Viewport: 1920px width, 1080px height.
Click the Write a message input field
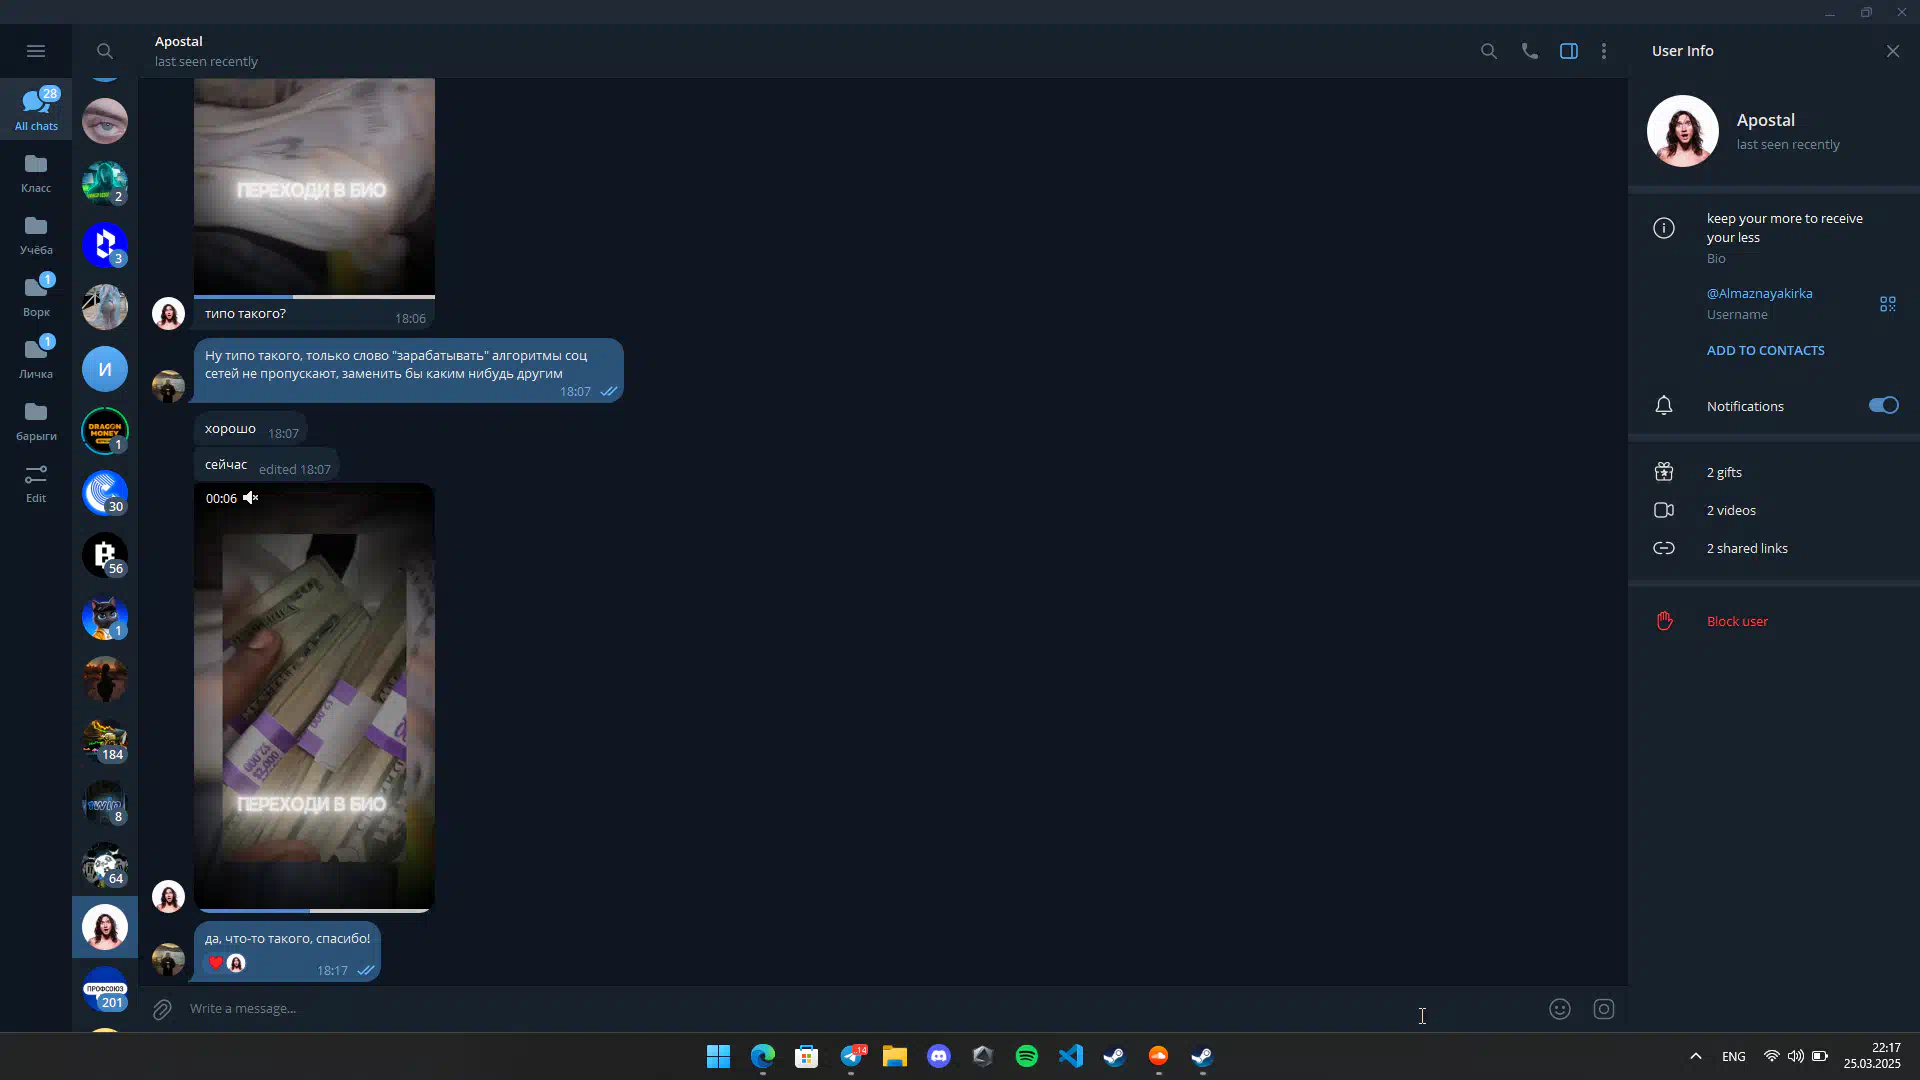pyautogui.click(x=860, y=1009)
